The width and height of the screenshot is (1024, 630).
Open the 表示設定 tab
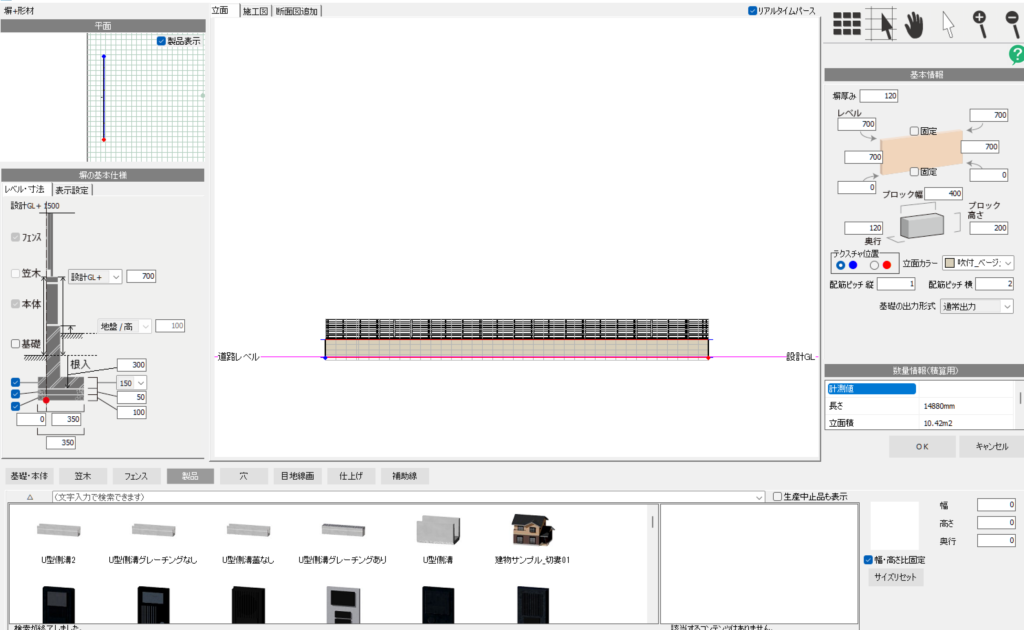(72, 189)
